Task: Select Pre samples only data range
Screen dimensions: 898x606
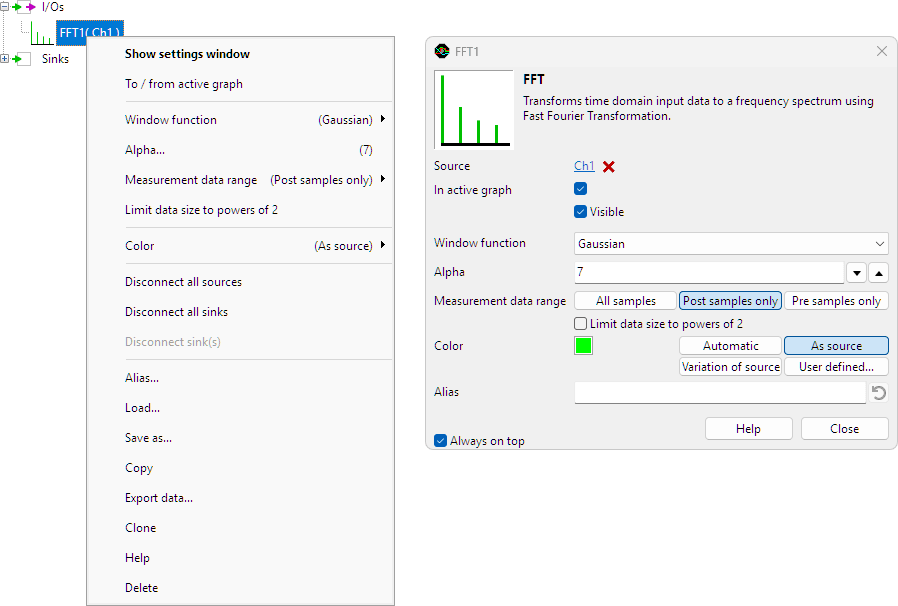Action: 836,301
